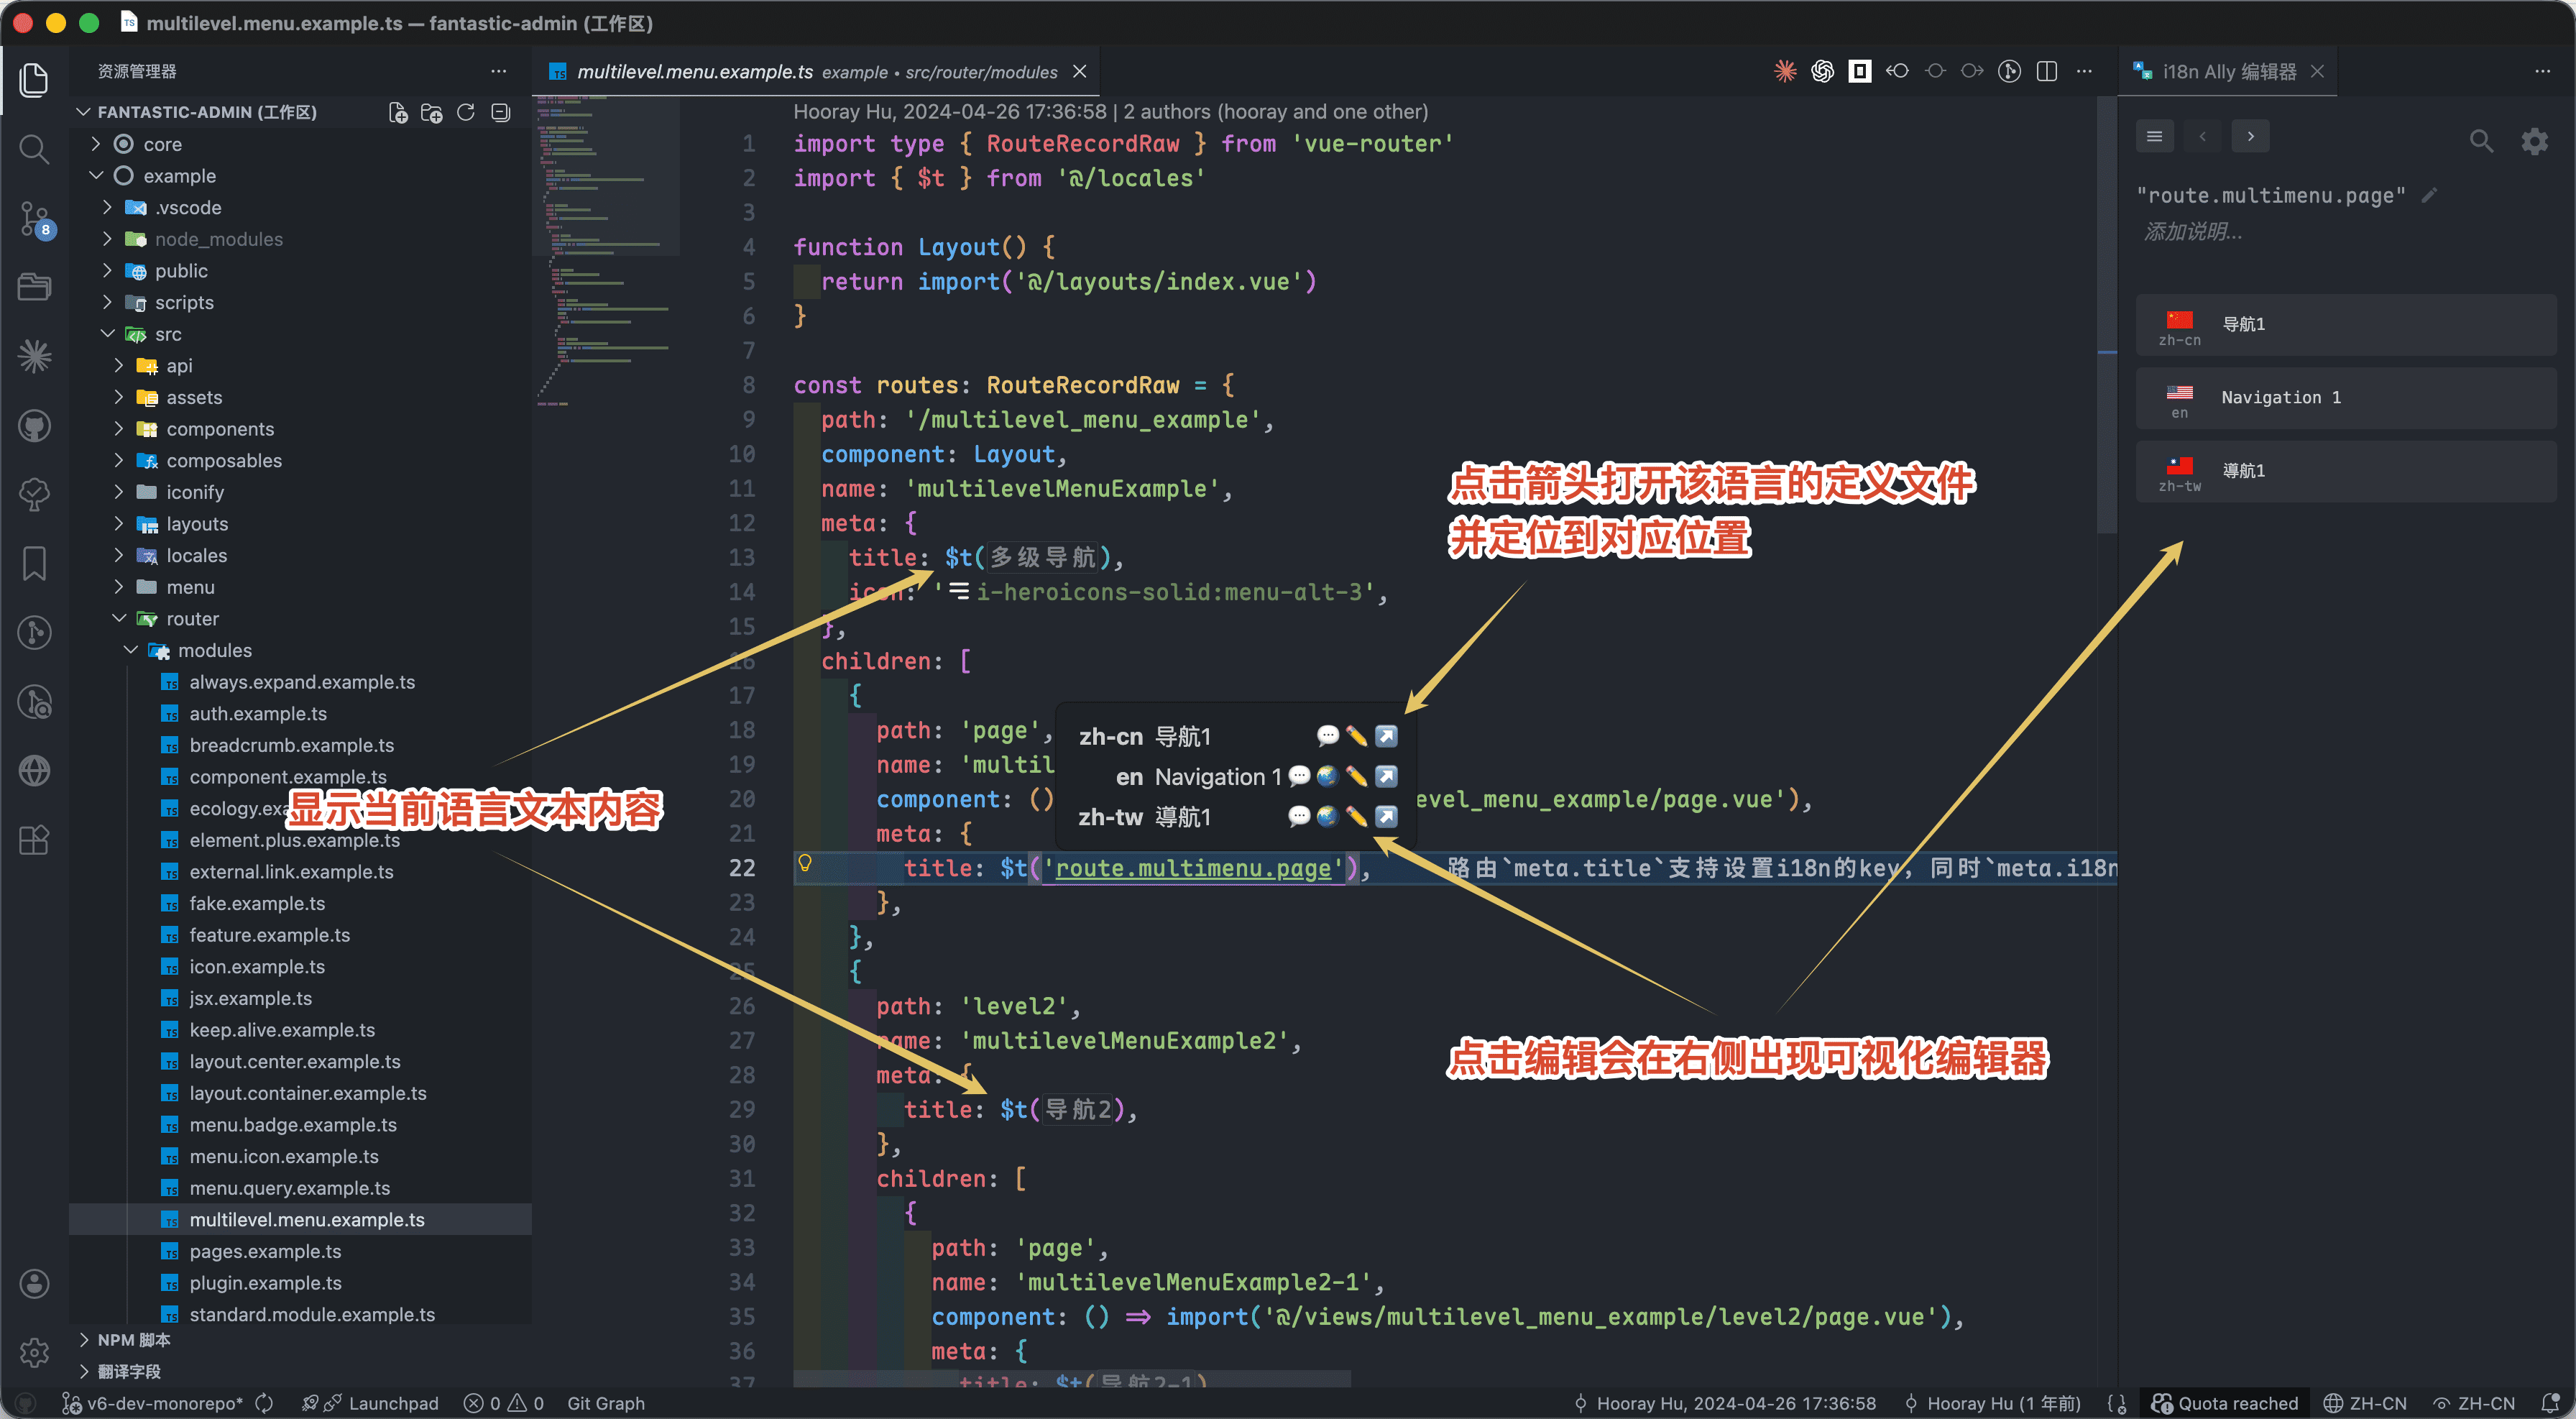Screen dimensions: 2576x1419
Task: Open Git Graph from the status bar
Action: [x=606, y=1403]
